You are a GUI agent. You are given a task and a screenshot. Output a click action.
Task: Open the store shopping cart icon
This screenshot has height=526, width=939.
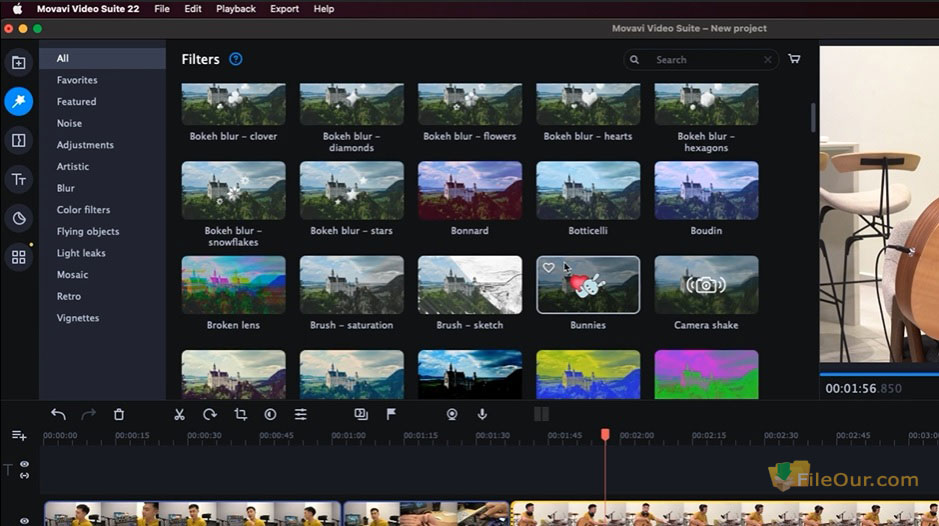(x=794, y=59)
